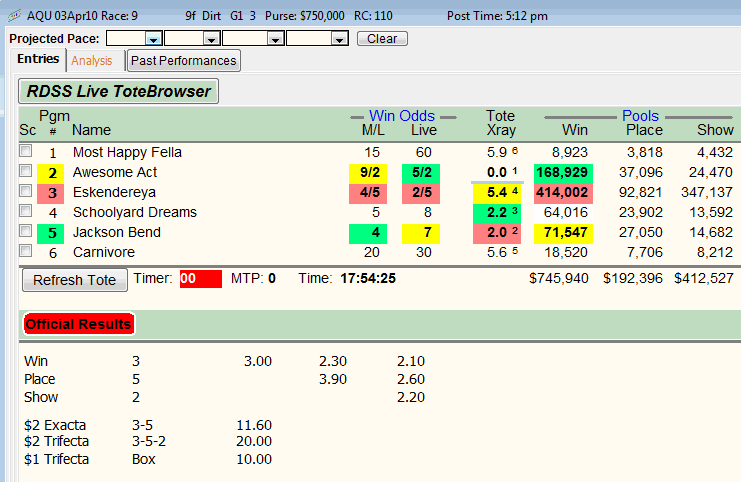The height and width of the screenshot is (482, 741).
Task: Switch to the Entries tab
Action: pos(38,59)
